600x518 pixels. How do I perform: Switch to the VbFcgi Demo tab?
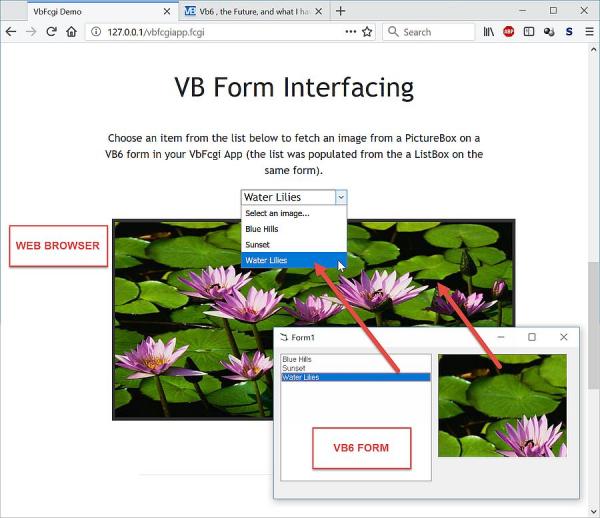tap(103, 11)
